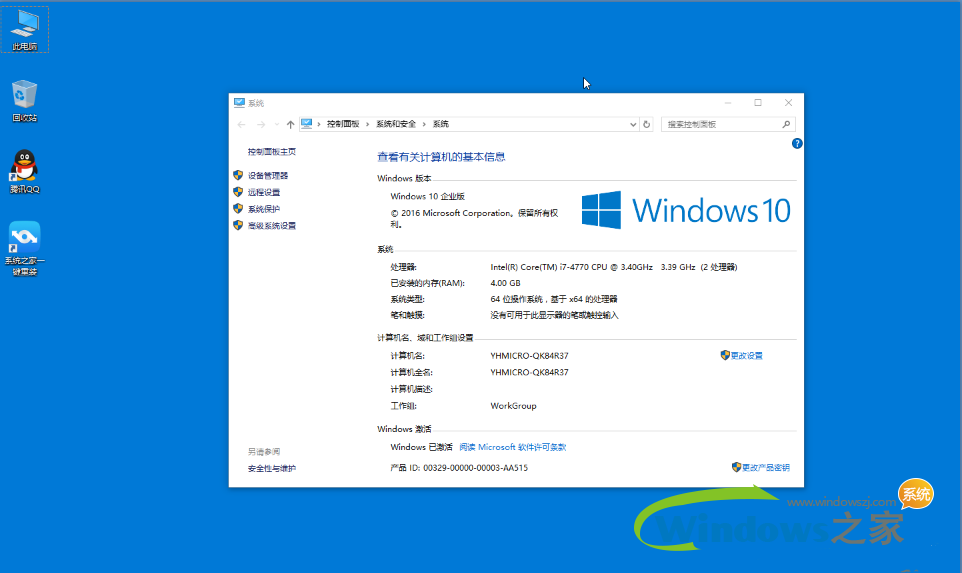Click the system icon in the title bar
Viewport: 962px width, 573px height.
tap(239, 103)
